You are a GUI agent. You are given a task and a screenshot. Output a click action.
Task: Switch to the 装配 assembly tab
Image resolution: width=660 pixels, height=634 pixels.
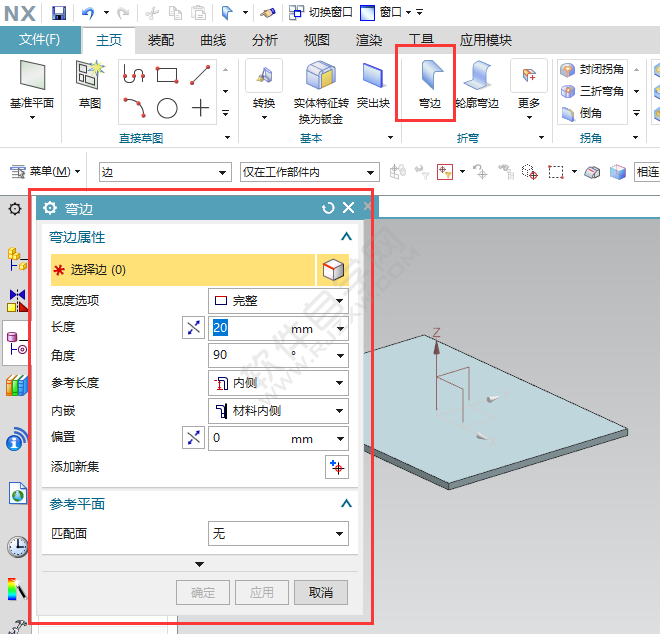pos(161,40)
